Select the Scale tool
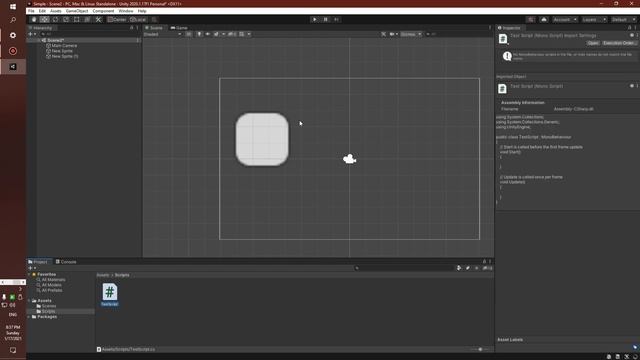 [x=66, y=20]
